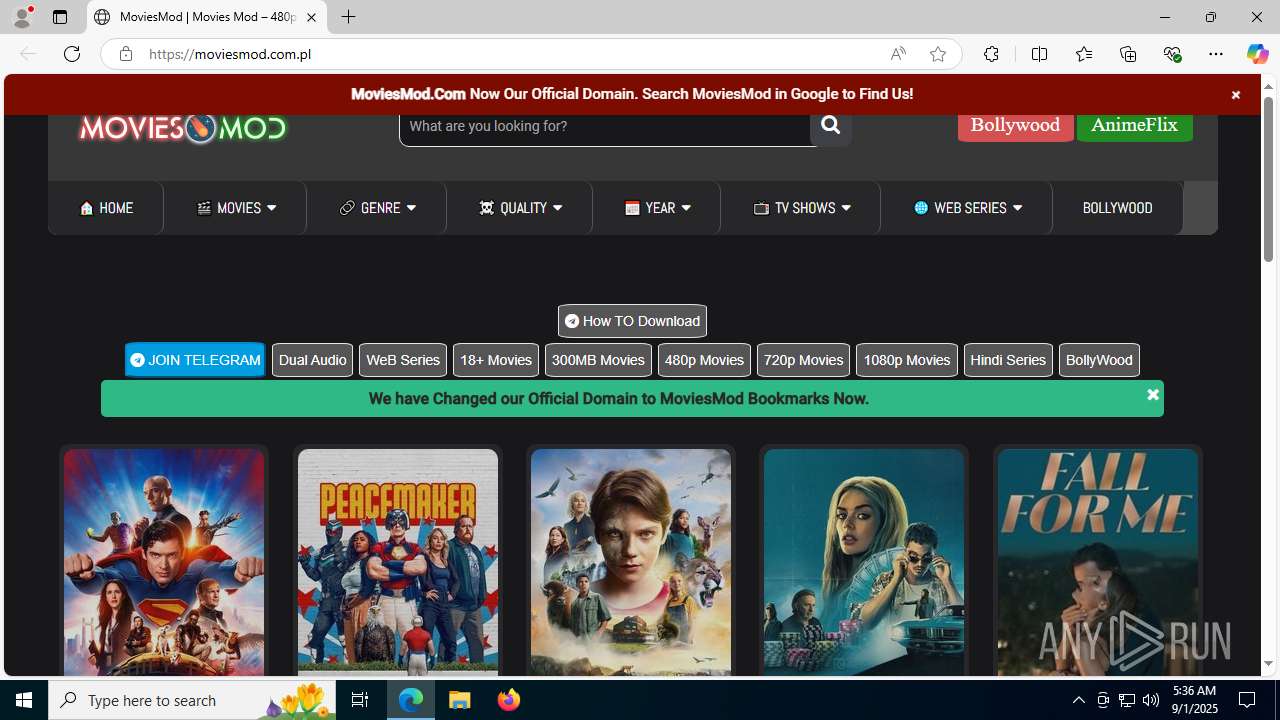1280x720 pixels.
Task: Select the MoviesMod browser tab
Action: point(207,17)
